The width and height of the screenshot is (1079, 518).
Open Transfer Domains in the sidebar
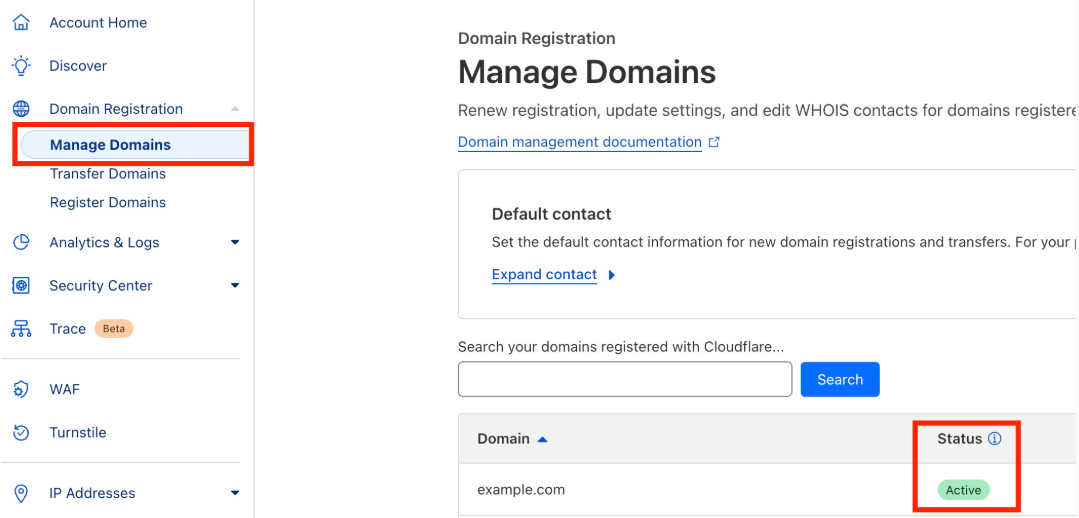[108, 174]
